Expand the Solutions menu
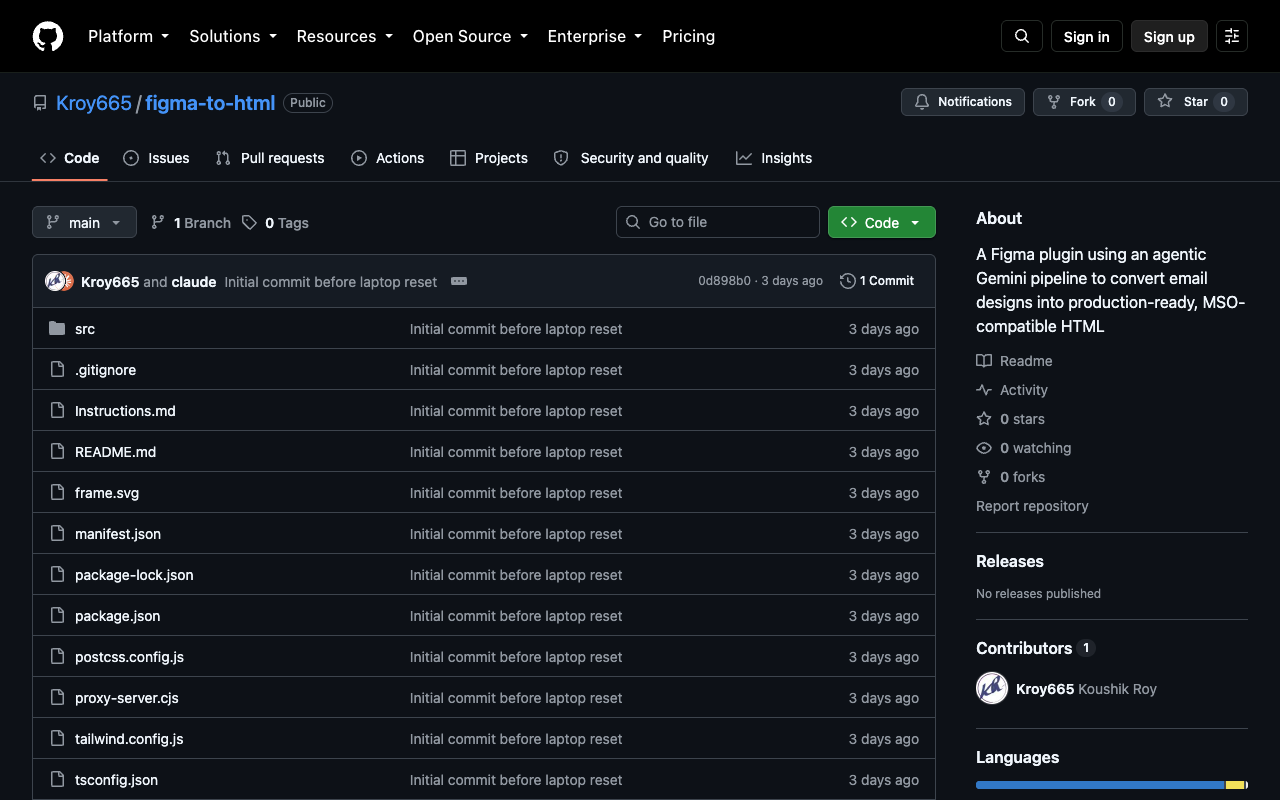The image size is (1280, 800). [234, 36]
